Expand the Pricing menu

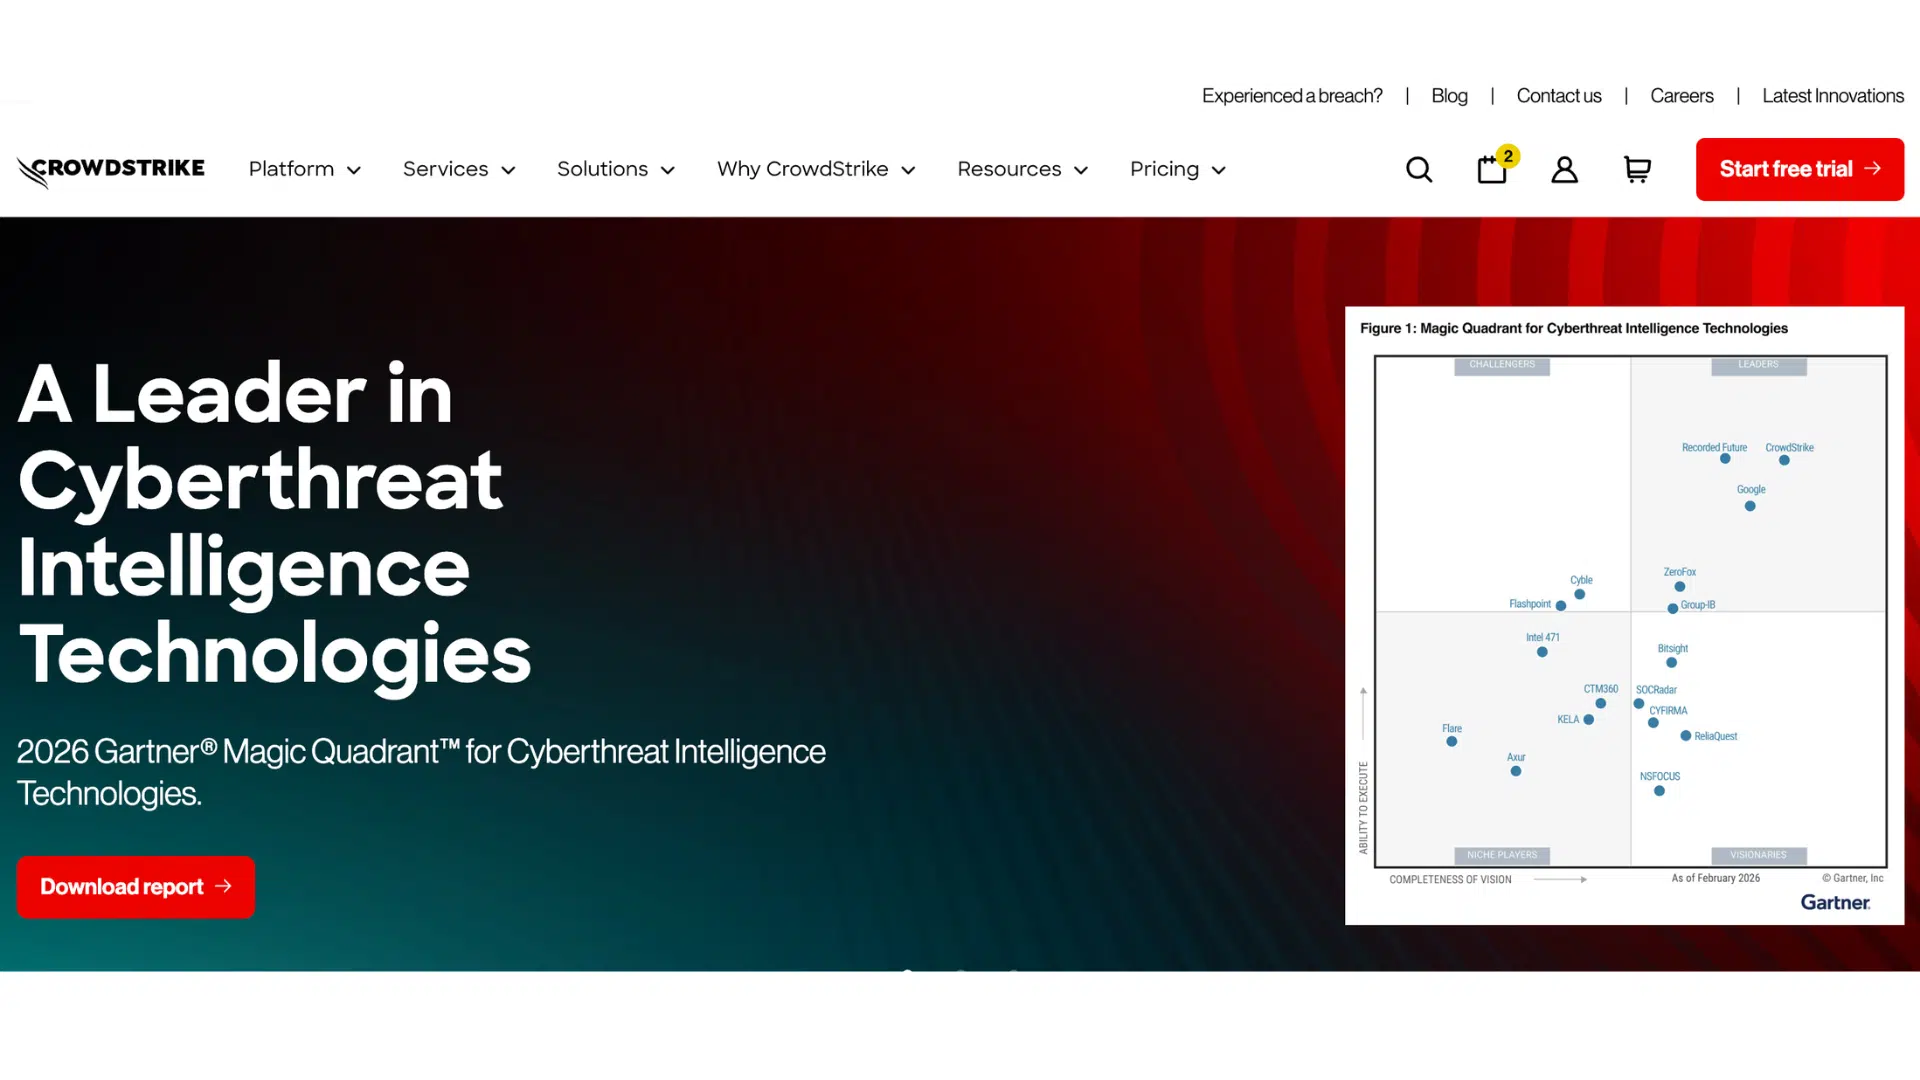click(x=1178, y=169)
